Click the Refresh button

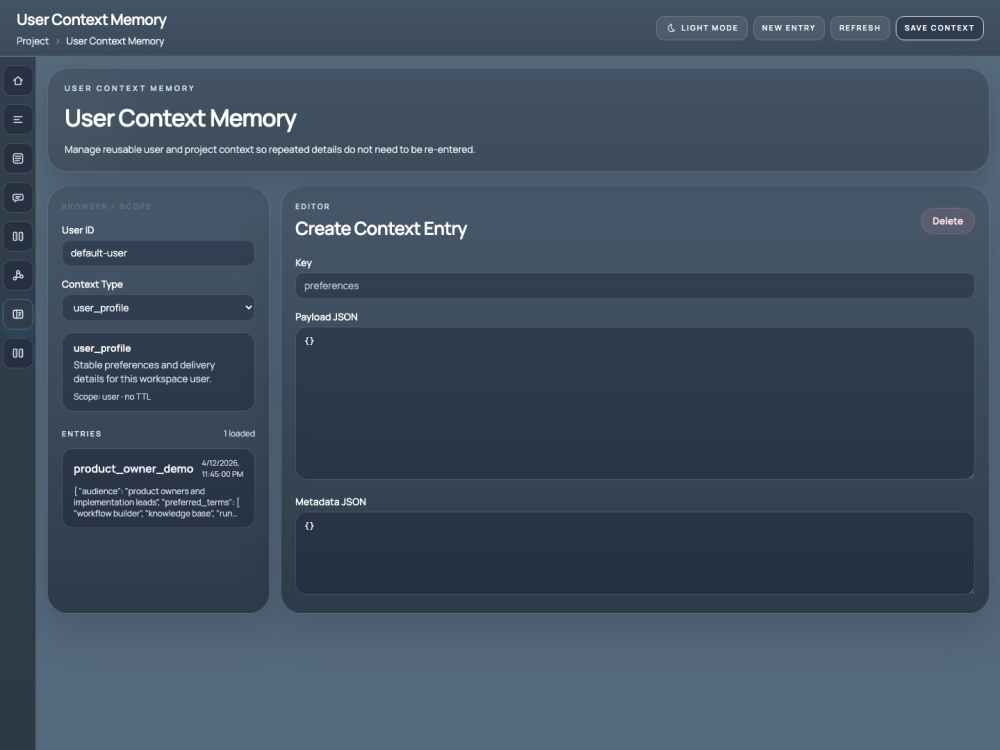click(859, 28)
